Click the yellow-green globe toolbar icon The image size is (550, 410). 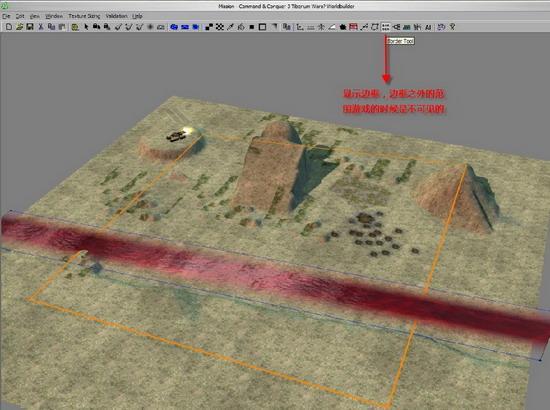(x=75, y=27)
